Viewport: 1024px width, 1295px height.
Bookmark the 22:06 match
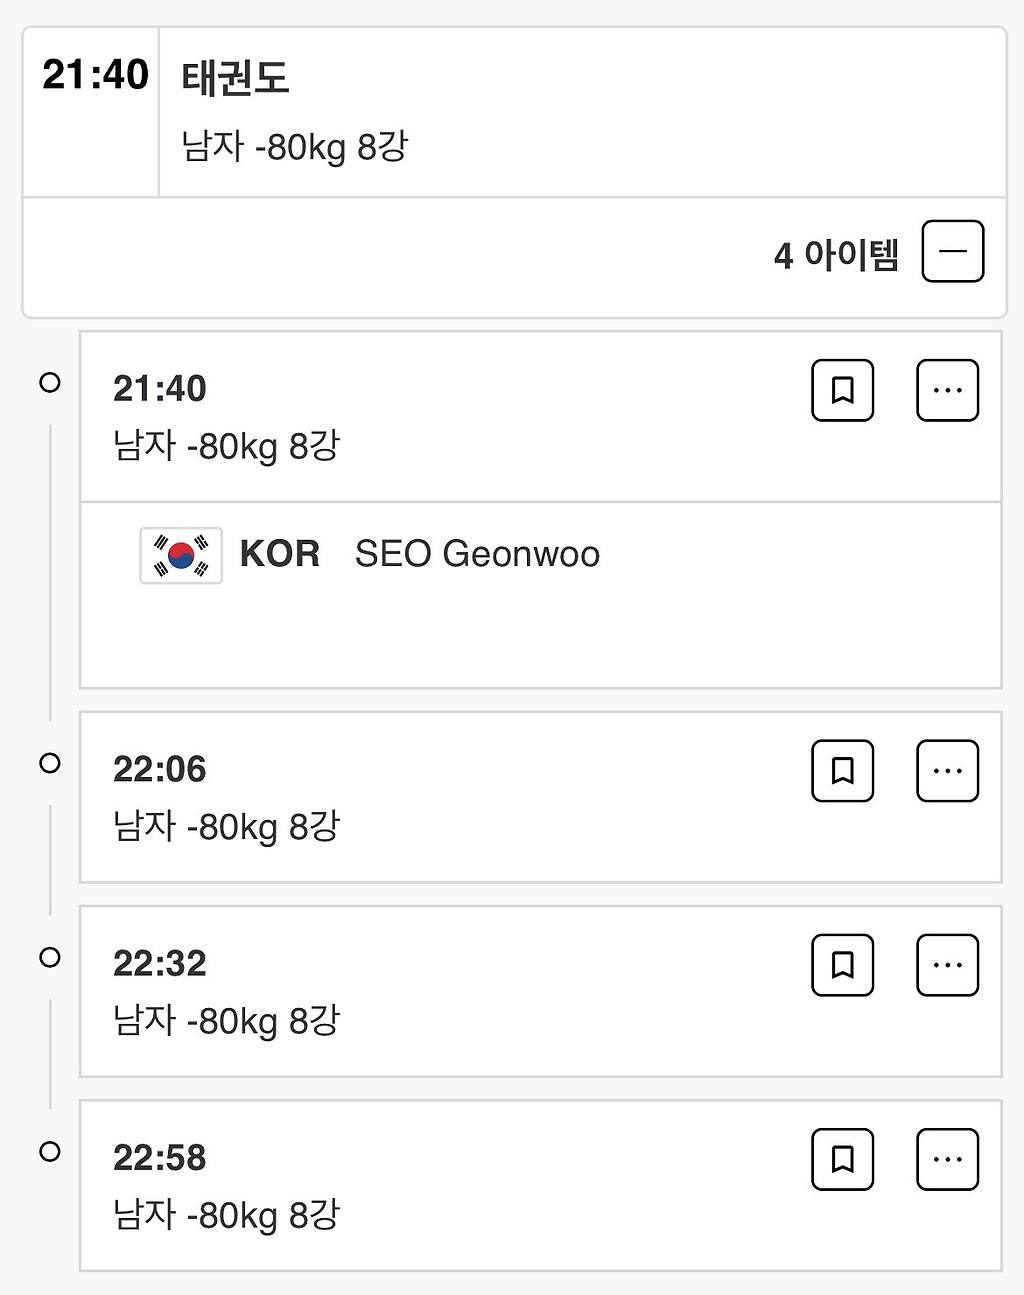(842, 771)
